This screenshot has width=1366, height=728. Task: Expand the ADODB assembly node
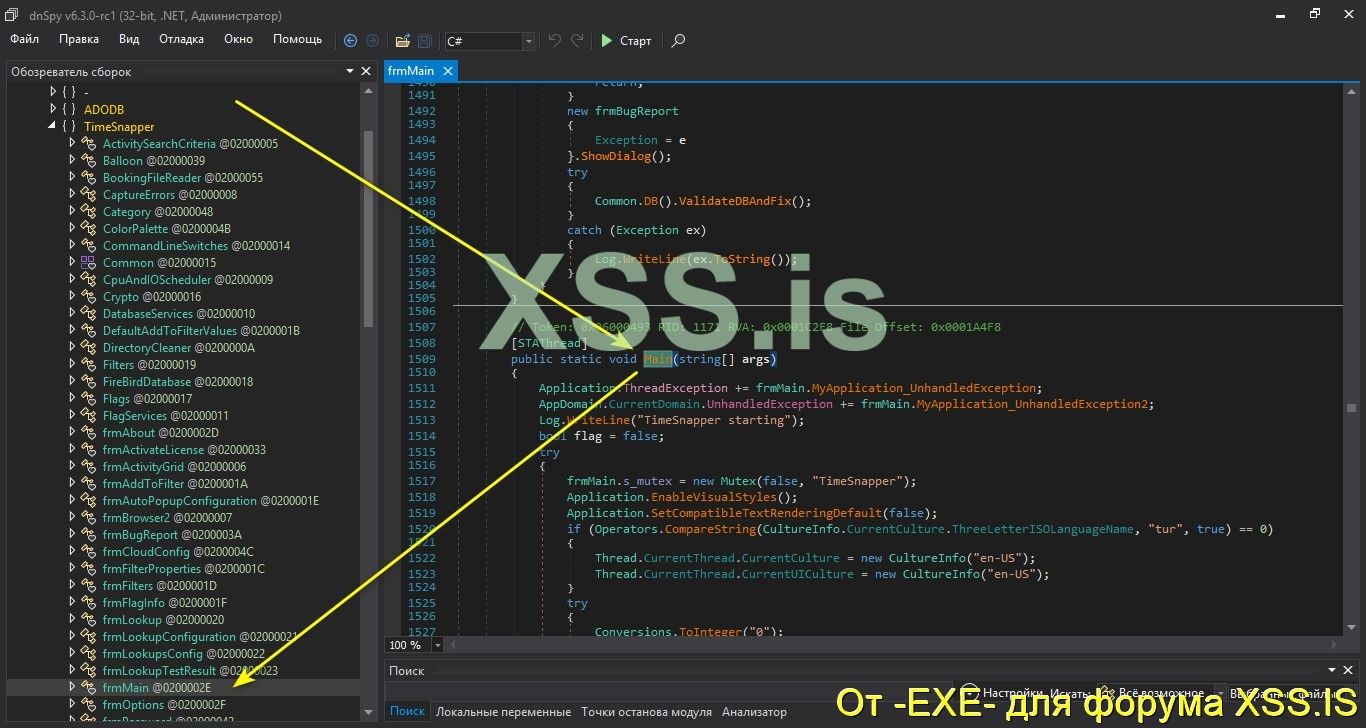pos(53,109)
